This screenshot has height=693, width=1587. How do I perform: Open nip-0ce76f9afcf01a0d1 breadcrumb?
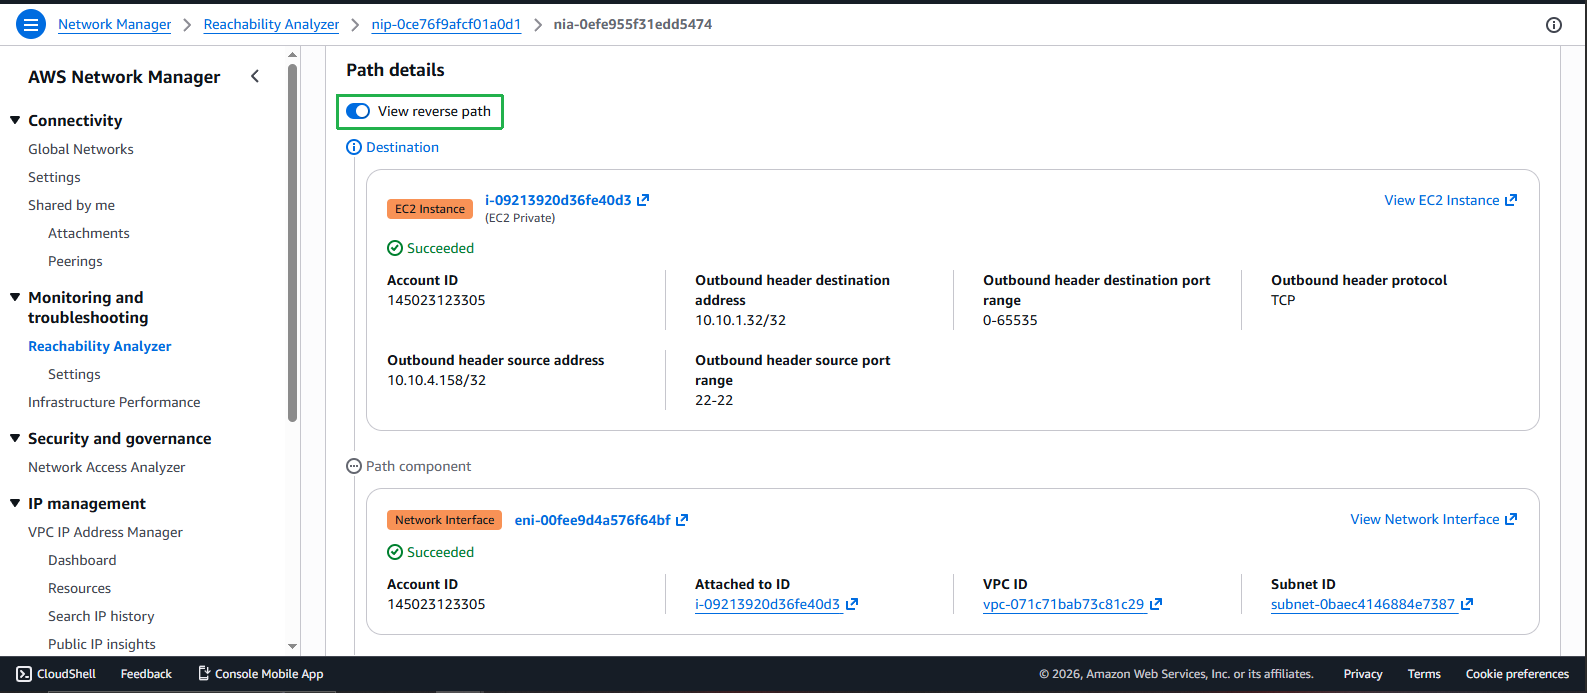tap(446, 24)
